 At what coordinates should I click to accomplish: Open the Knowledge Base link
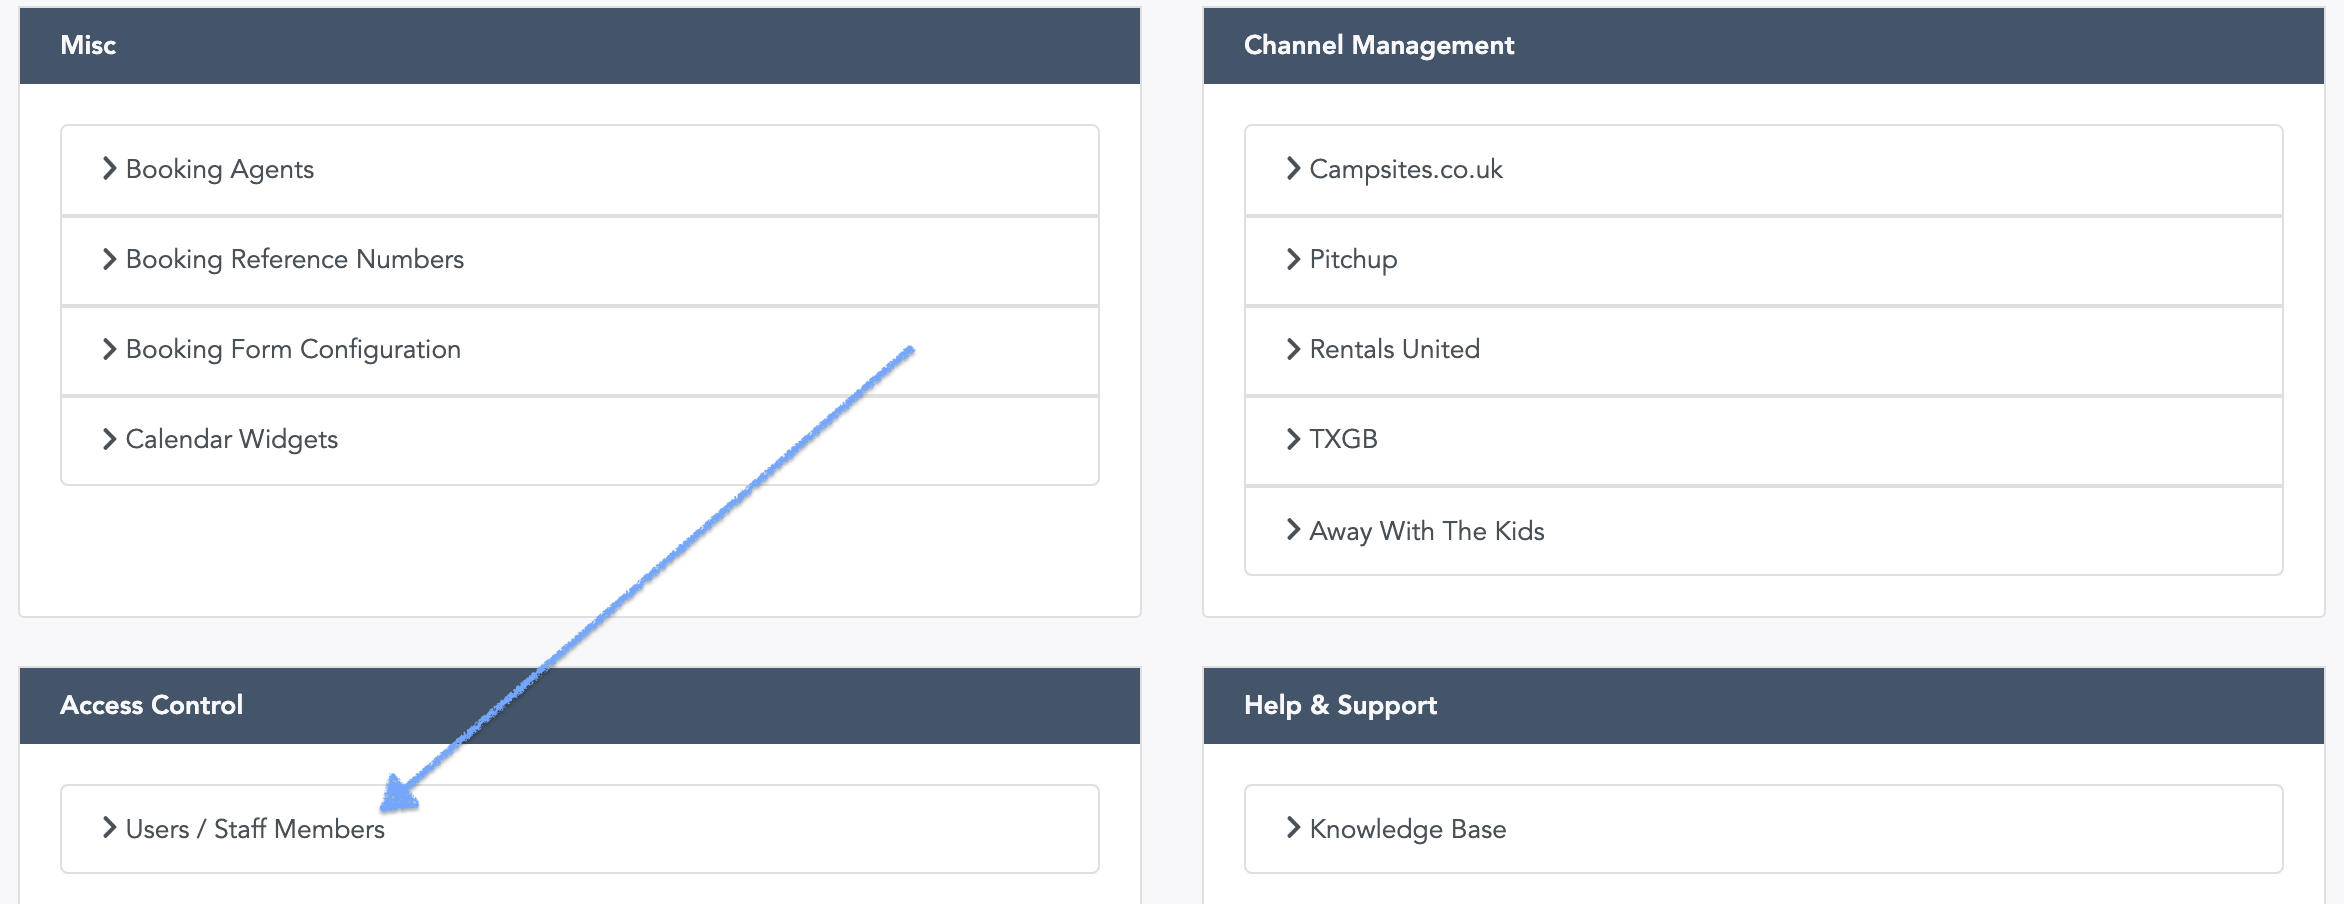pos(1764,829)
